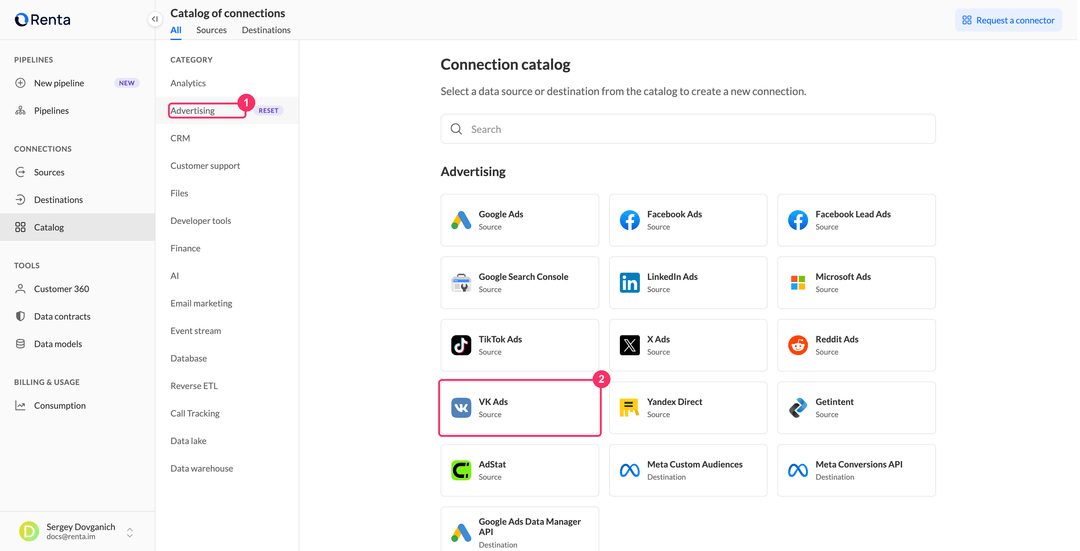Image resolution: width=1080 pixels, height=551 pixels.
Task: Click the Yandex Direct logo icon
Action: pos(630,408)
